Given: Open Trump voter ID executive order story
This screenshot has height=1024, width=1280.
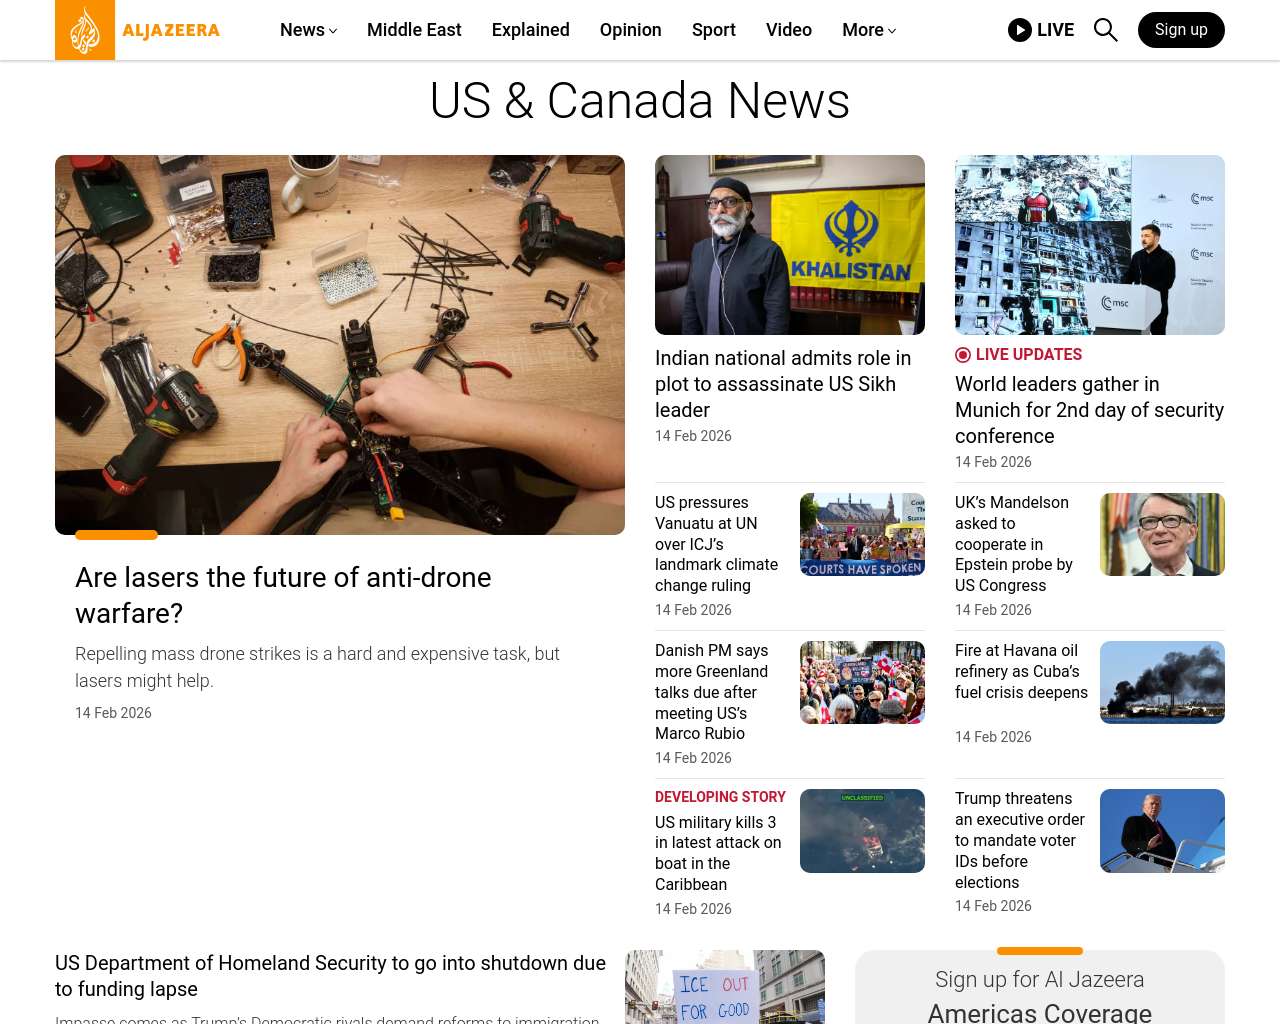Looking at the screenshot, I should click(x=1020, y=840).
